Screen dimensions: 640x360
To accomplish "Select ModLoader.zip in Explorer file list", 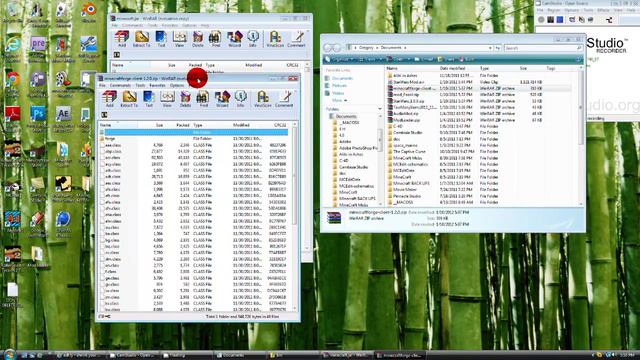I will 406,120.
